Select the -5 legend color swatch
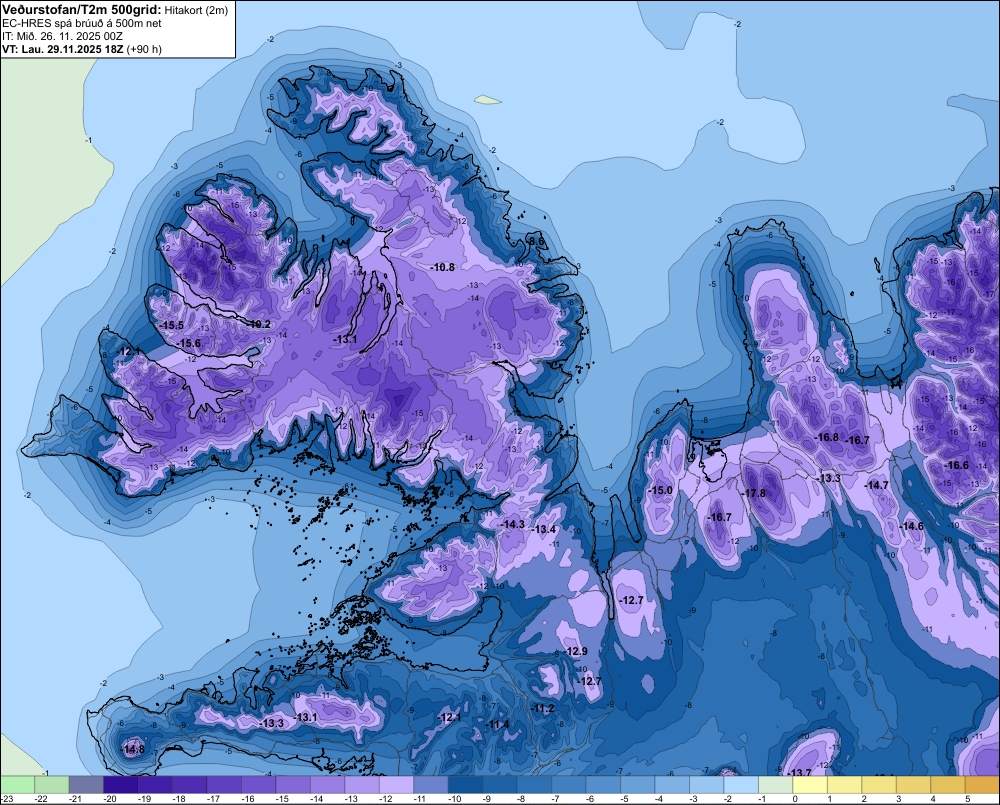 tap(637, 785)
